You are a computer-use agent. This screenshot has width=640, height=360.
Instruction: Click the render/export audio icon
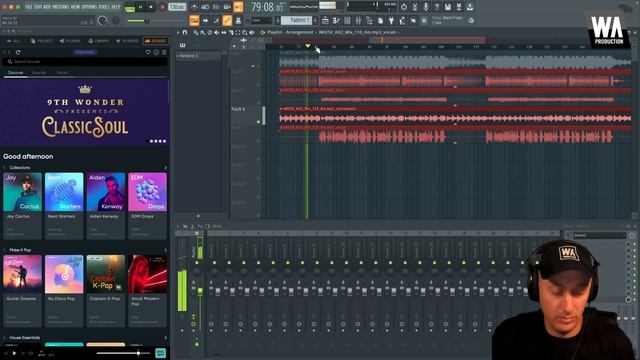459,7
